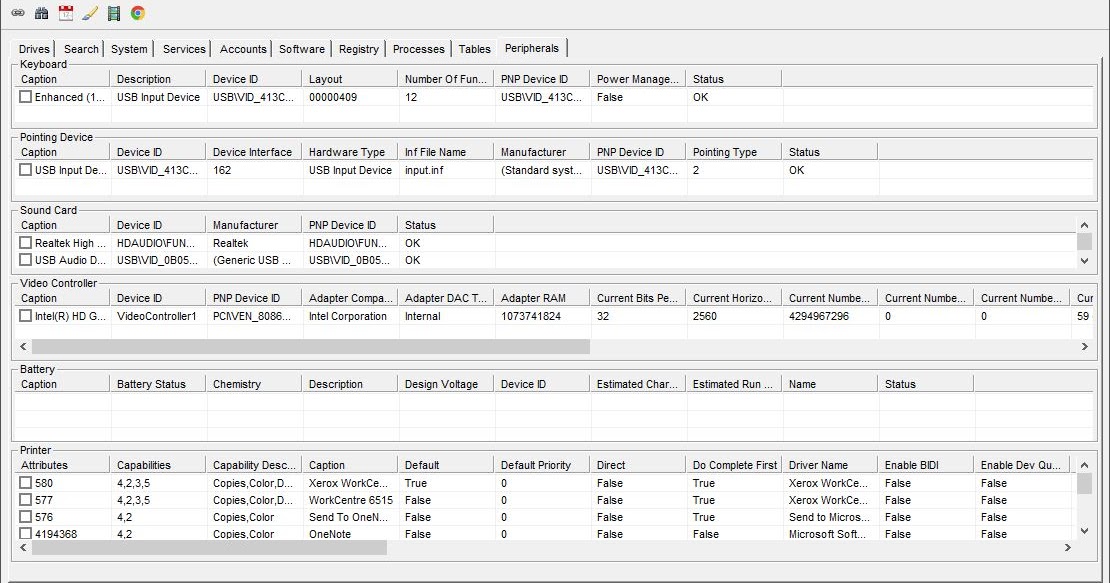Check the Enhanced keyboard row checkbox
This screenshot has height=583, width=1110.
(25, 97)
